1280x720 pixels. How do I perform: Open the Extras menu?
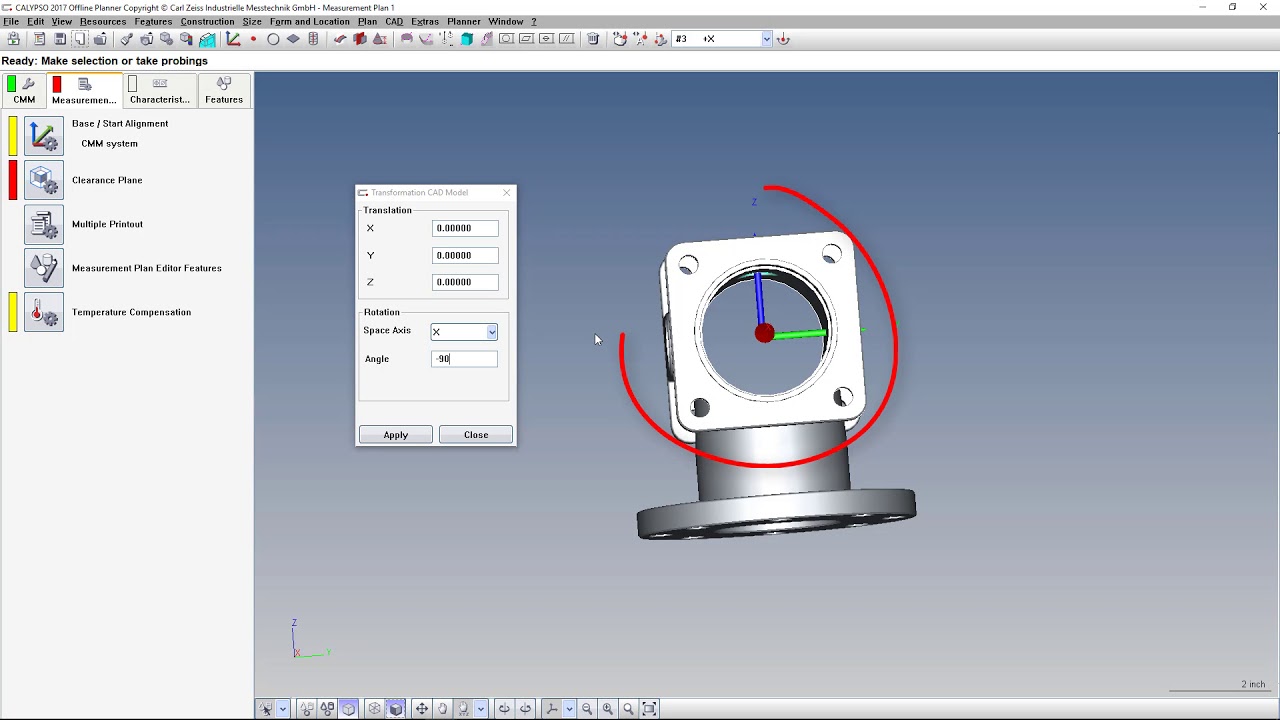(425, 21)
